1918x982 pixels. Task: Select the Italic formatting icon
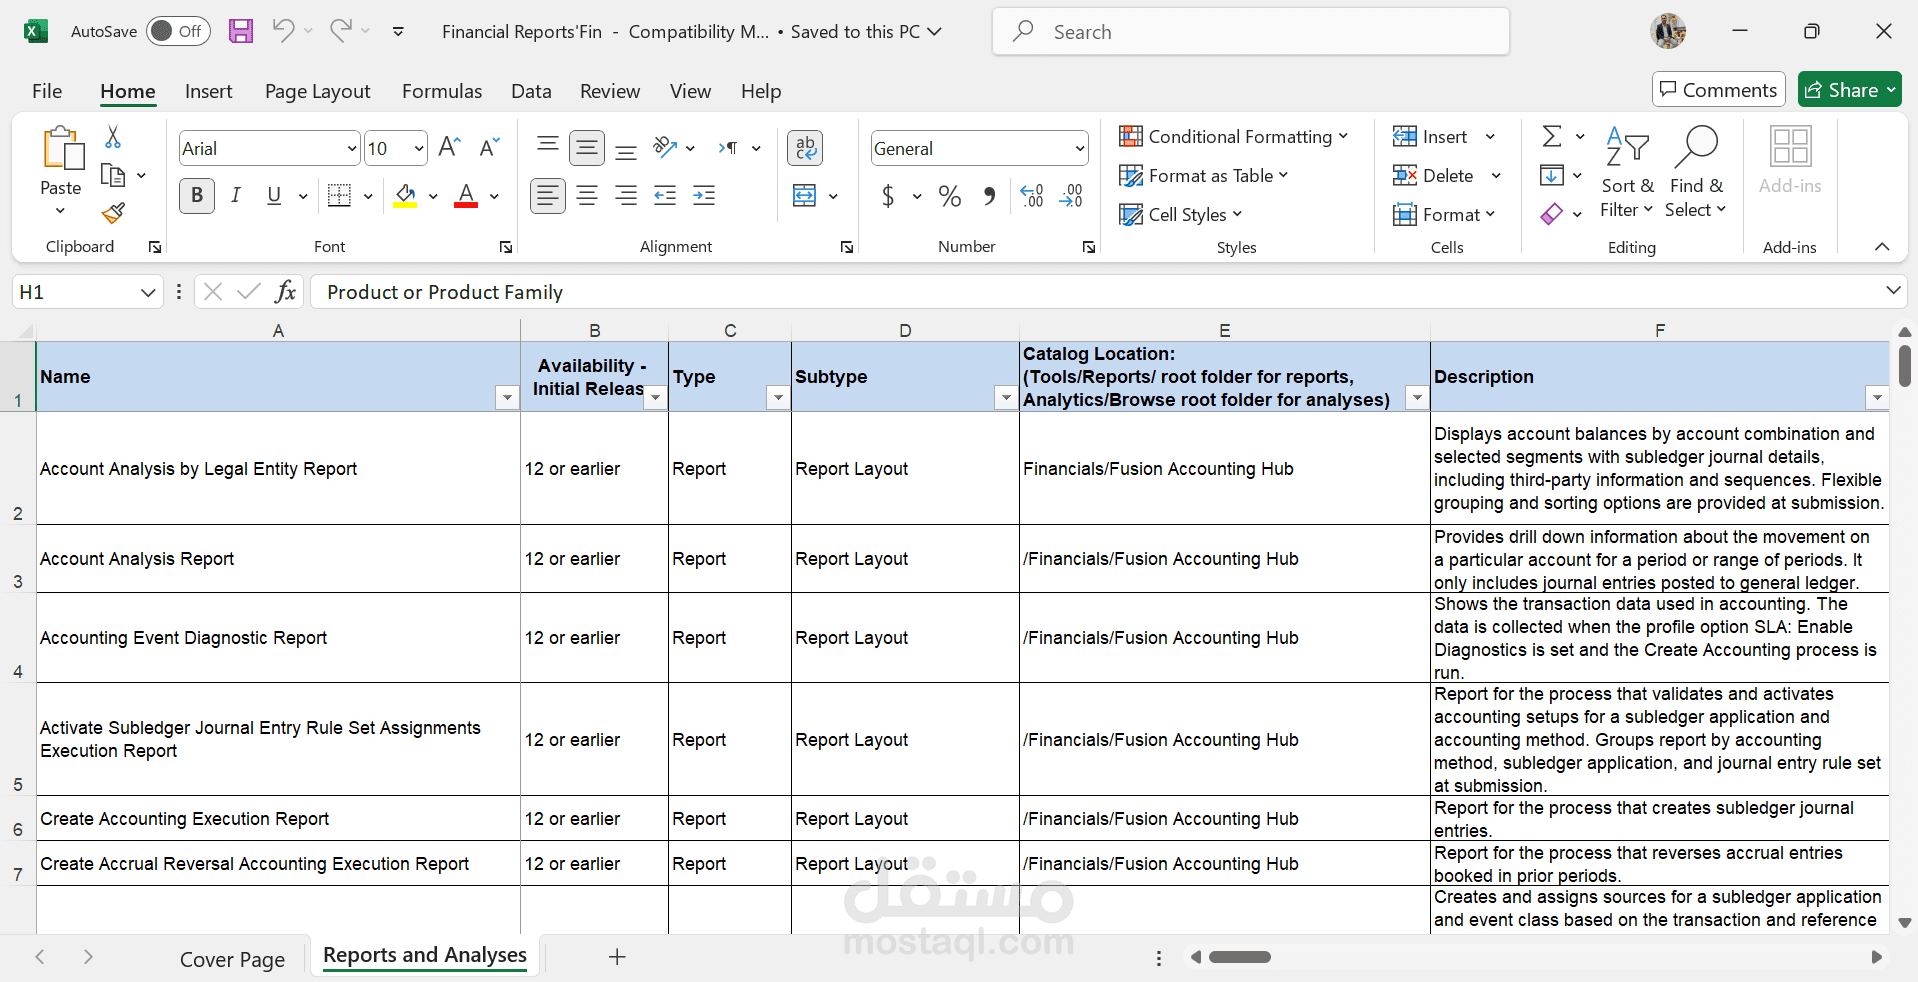236,196
